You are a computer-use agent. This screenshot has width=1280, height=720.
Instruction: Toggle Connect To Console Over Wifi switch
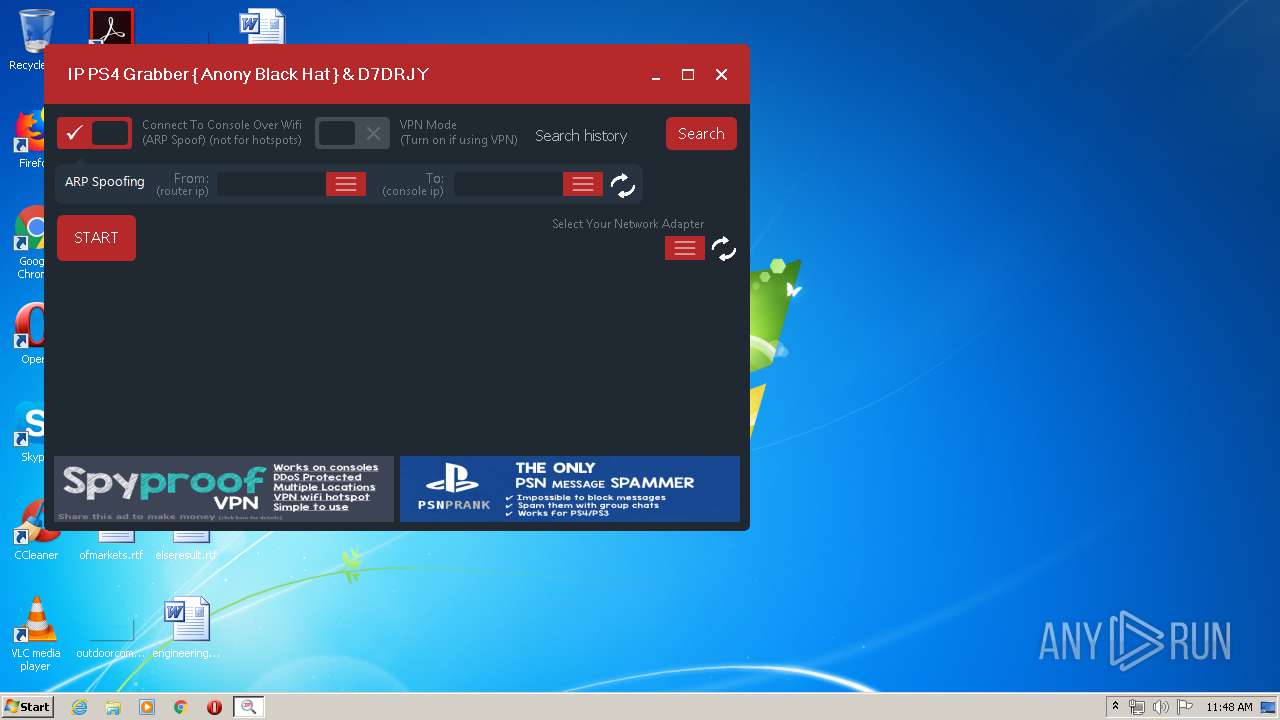point(94,133)
